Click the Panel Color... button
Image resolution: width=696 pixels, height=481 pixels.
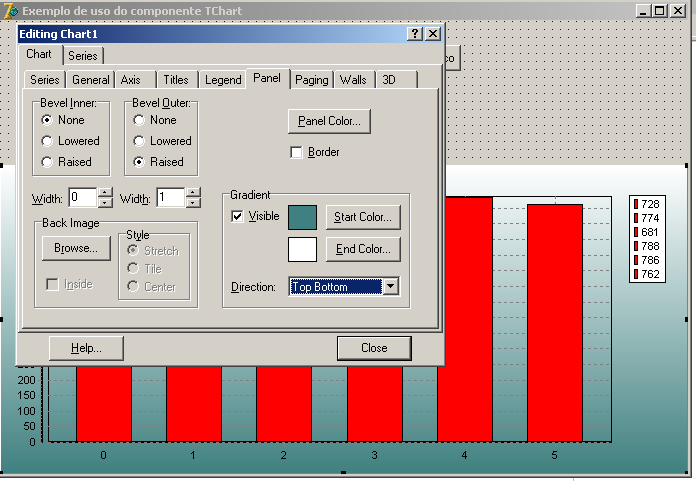(329, 121)
